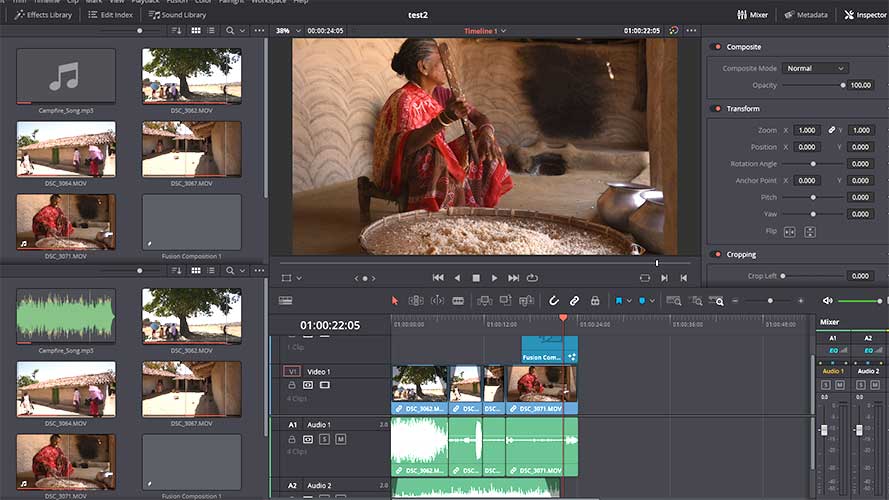The height and width of the screenshot is (500, 889).
Task: Play the timeline in reverse
Action: [457, 278]
